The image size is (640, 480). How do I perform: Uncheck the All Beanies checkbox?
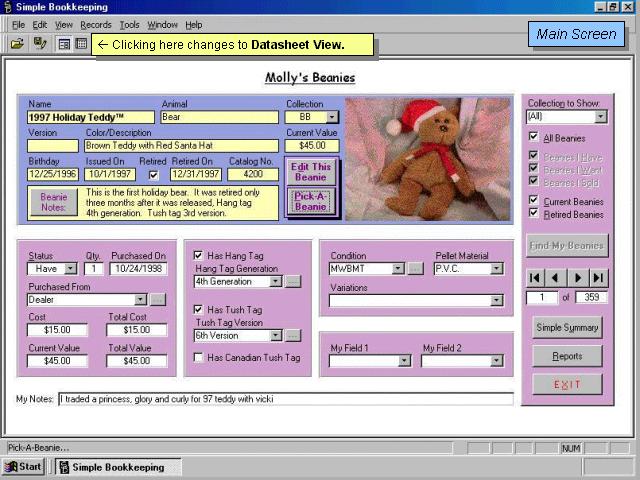tap(534, 137)
